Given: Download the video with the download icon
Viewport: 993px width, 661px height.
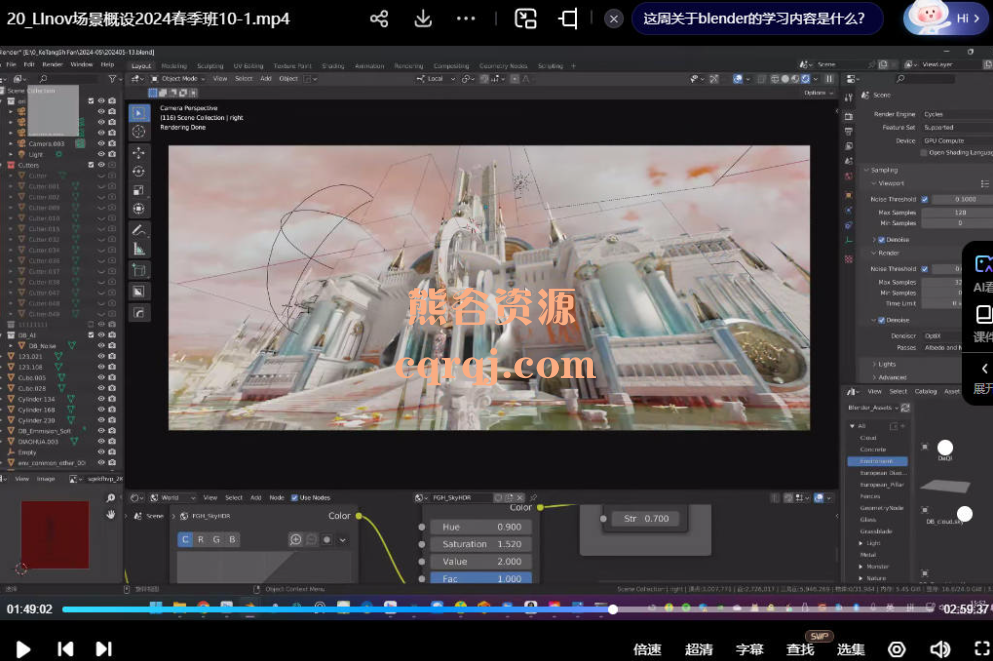Looking at the screenshot, I should 423,19.
